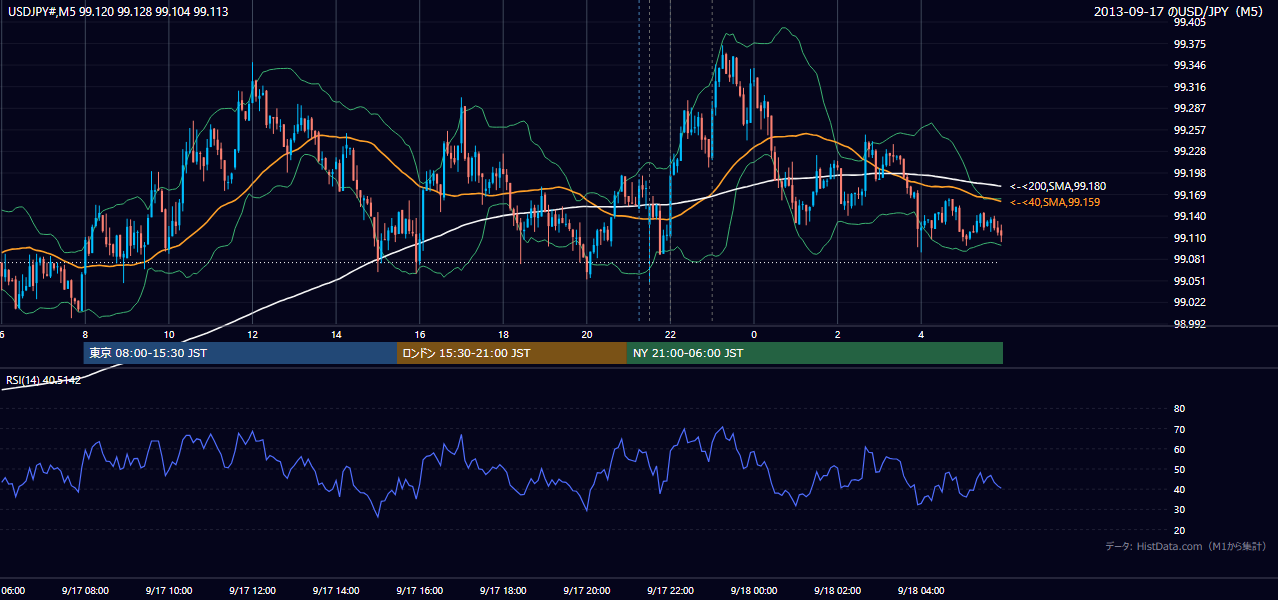Open the HistData.com data source credit
This screenshot has width=1278, height=600.
[1185, 546]
